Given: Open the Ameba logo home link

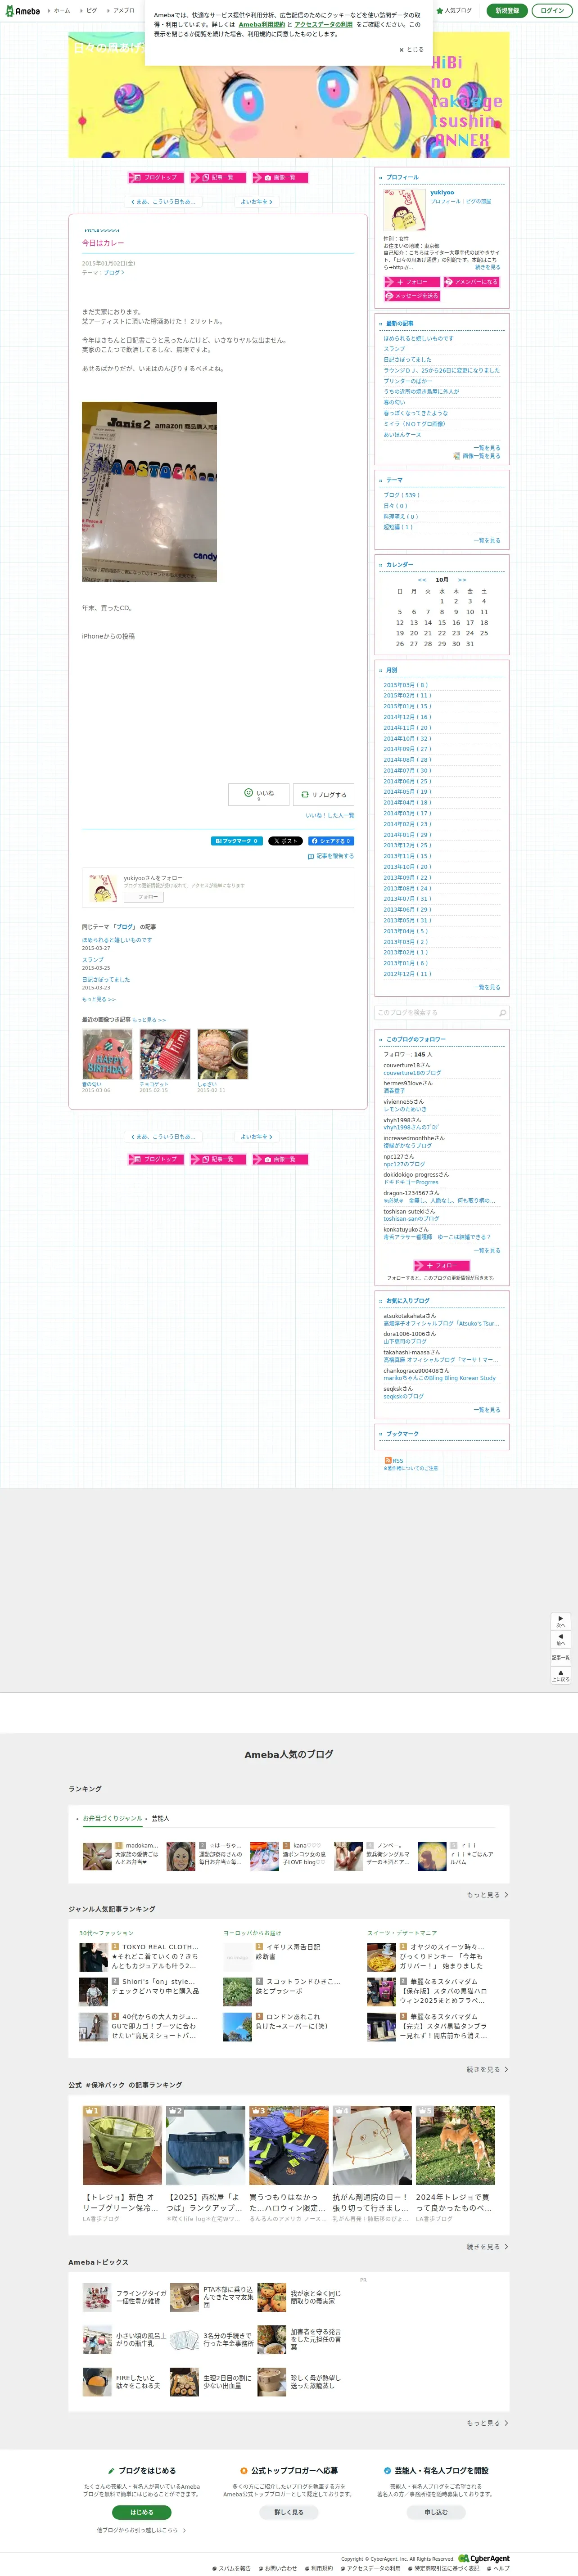Looking at the screenshot, I should pos(22,11).
